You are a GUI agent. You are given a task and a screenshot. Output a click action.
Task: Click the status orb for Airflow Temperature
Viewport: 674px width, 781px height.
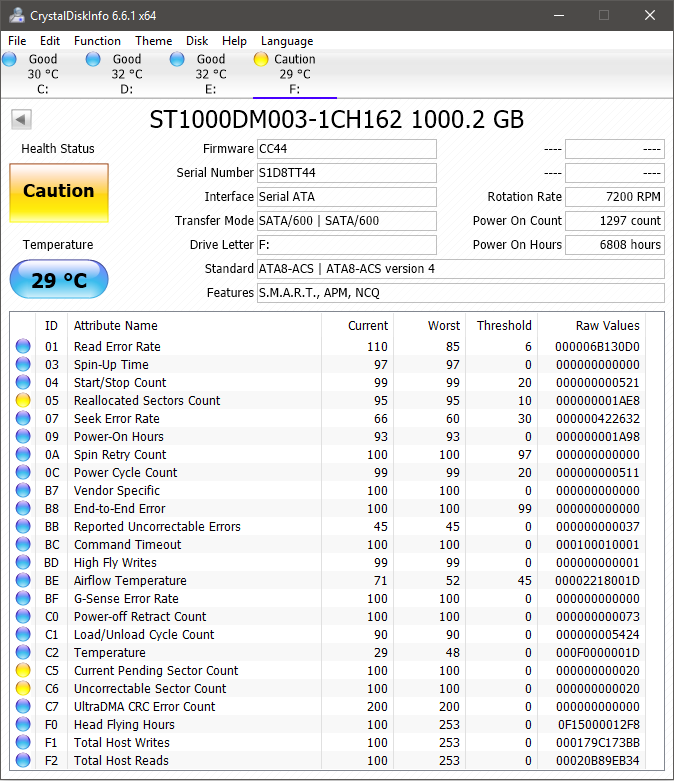23,580
